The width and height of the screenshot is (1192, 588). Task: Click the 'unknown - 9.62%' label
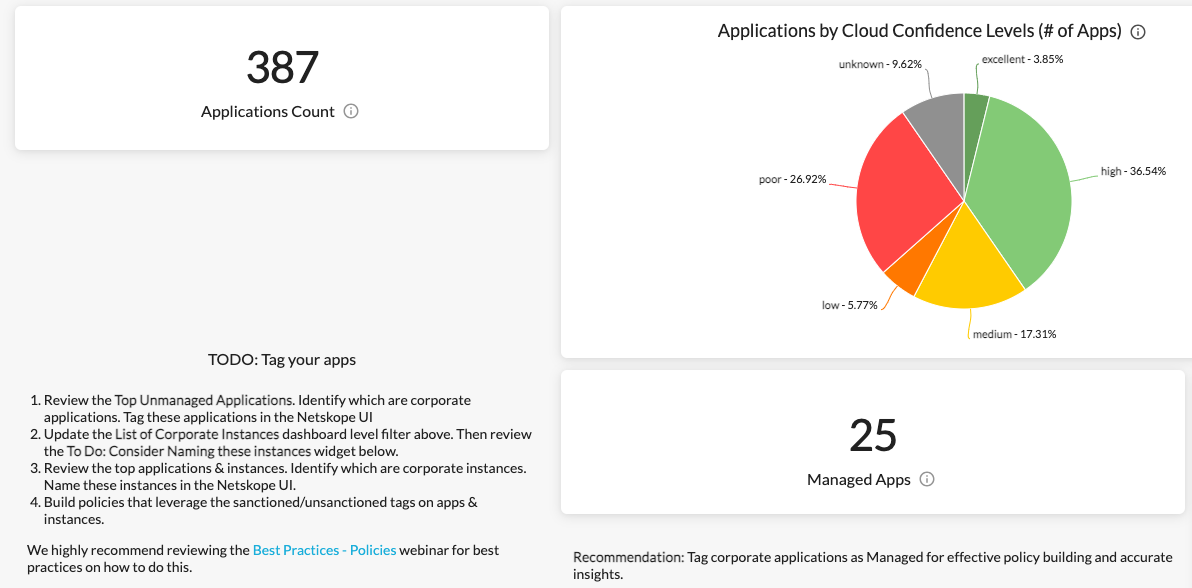coord(880,65)
